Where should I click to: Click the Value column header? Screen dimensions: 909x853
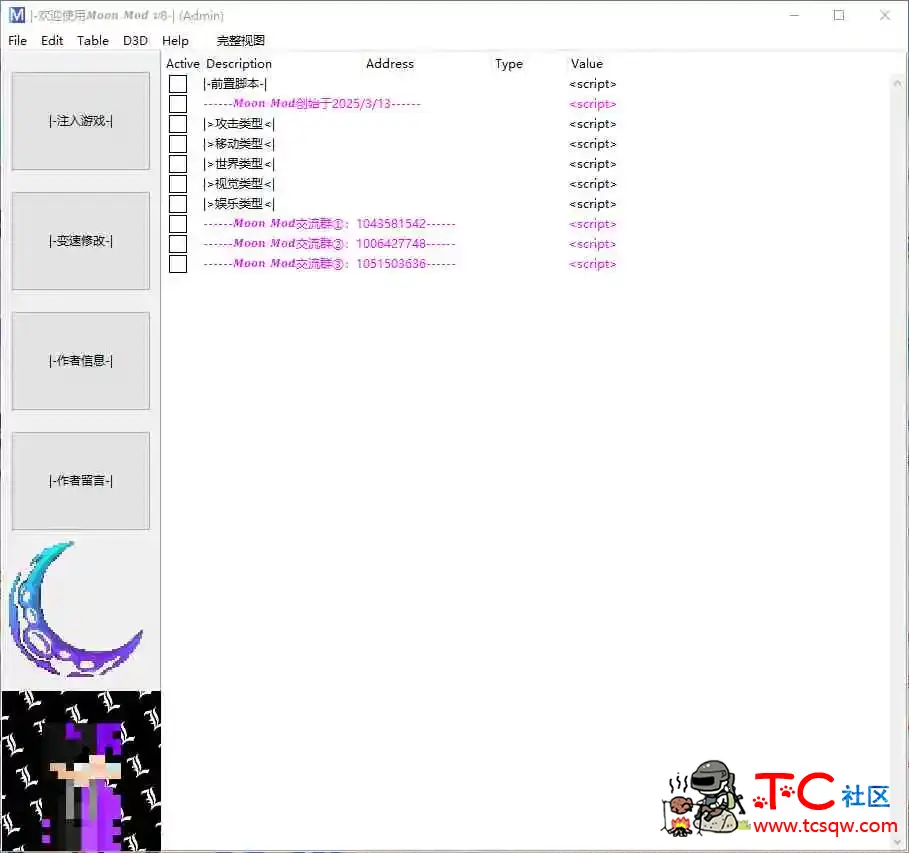point(587,64)
